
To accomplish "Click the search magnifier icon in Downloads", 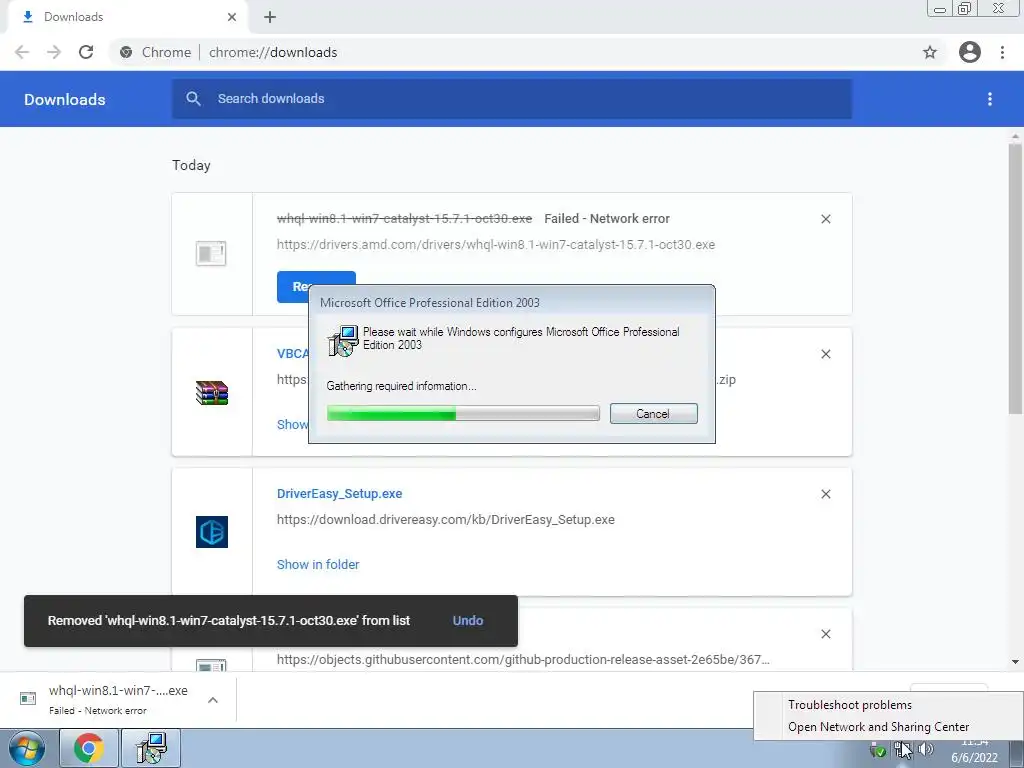I will pyautogui.click(x=193, y=99).
